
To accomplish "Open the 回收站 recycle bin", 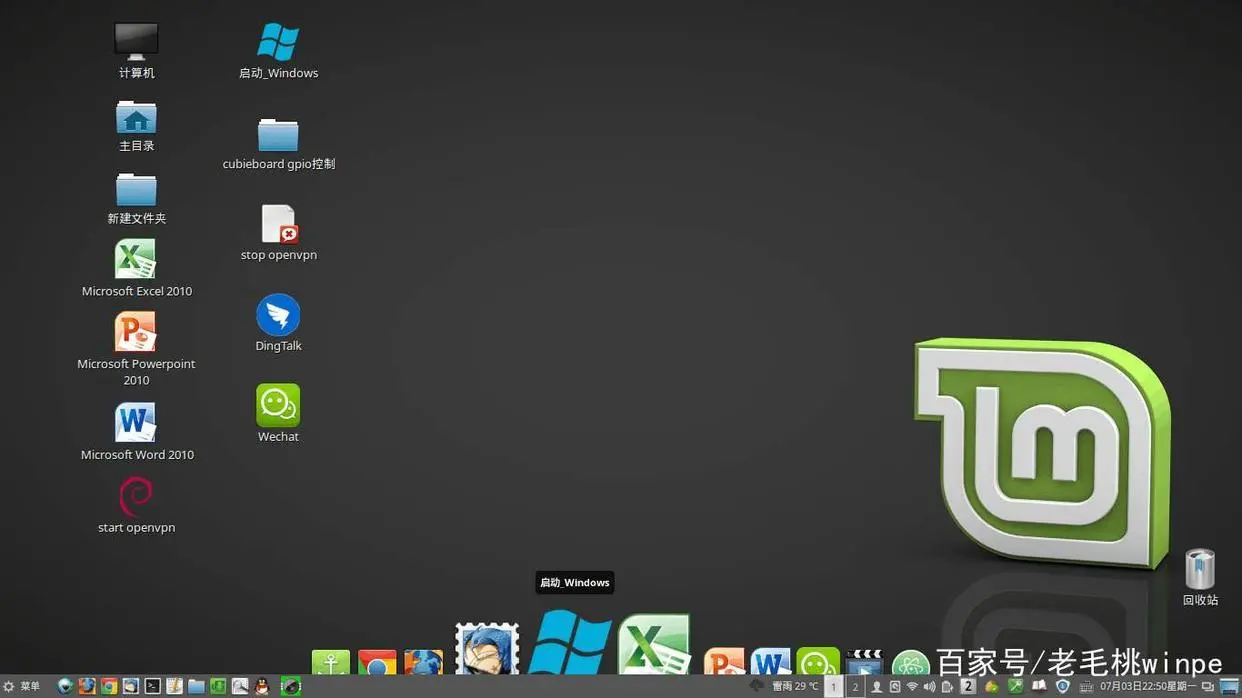I will [x=1200, y=577].
